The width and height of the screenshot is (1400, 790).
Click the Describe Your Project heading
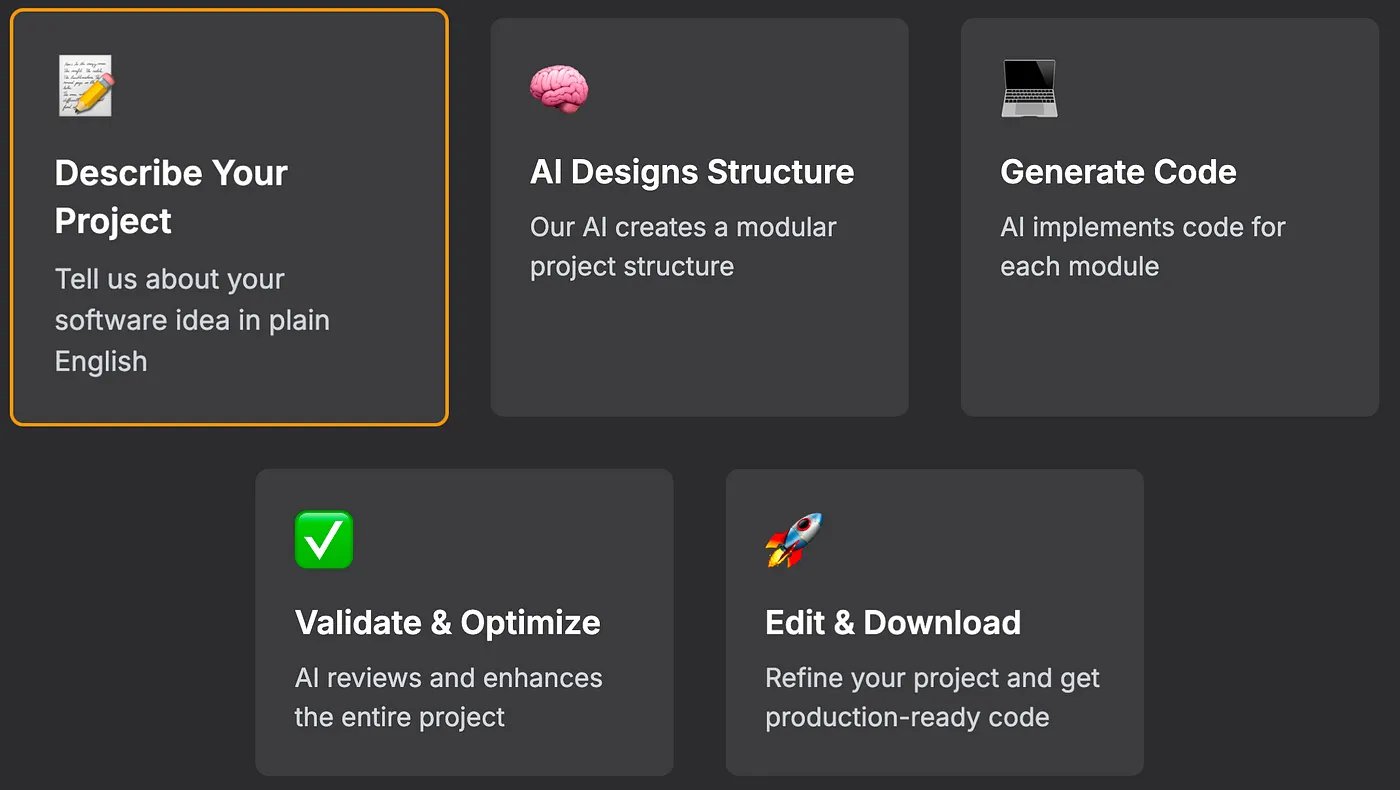[x=171, y=196]
